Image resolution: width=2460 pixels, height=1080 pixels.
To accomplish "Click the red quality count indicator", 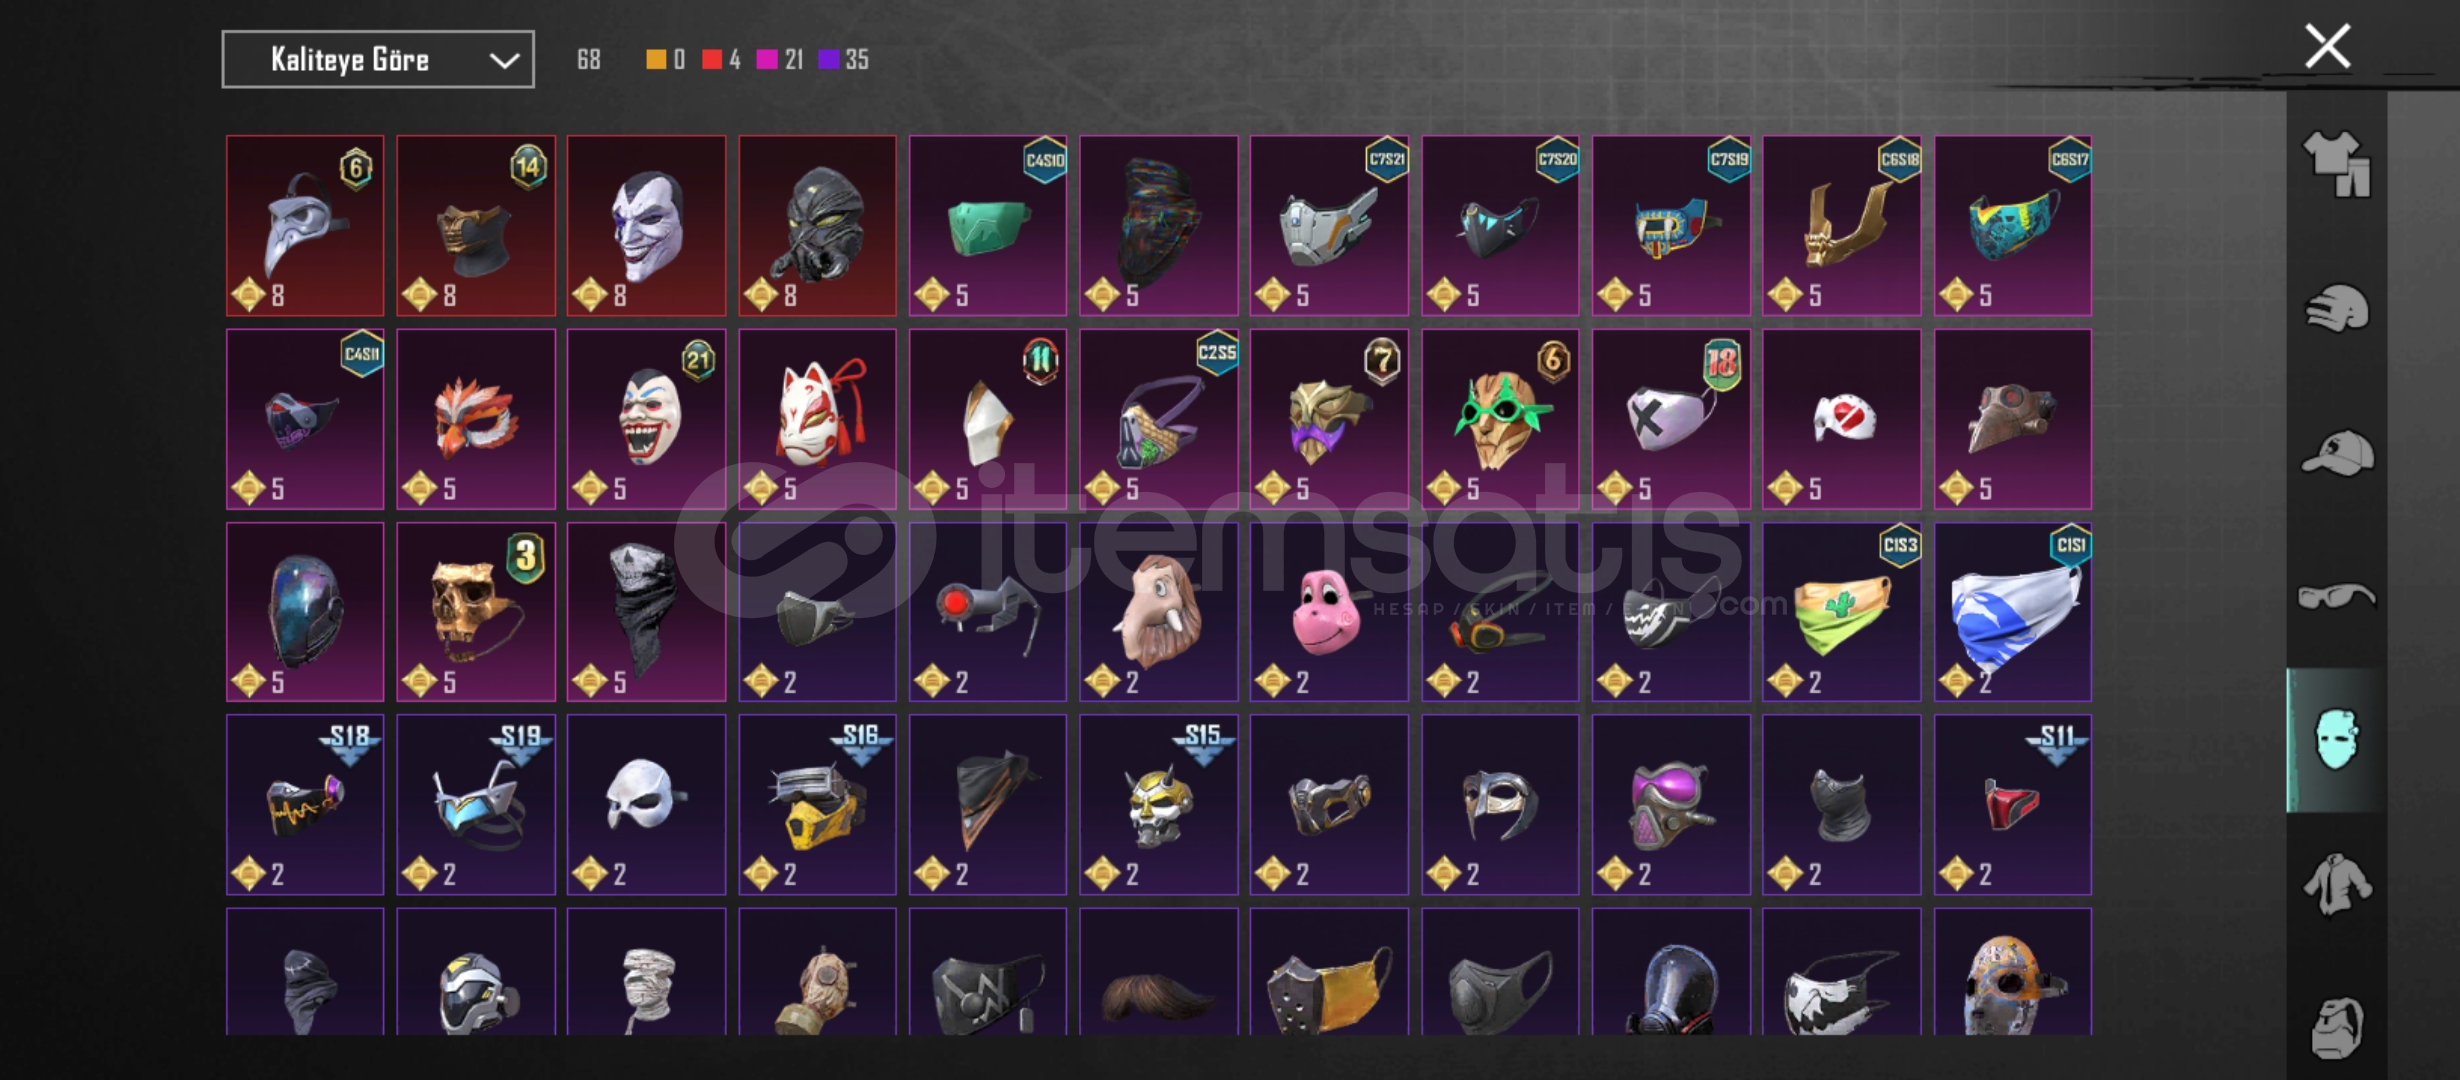I will click(721, 60).
